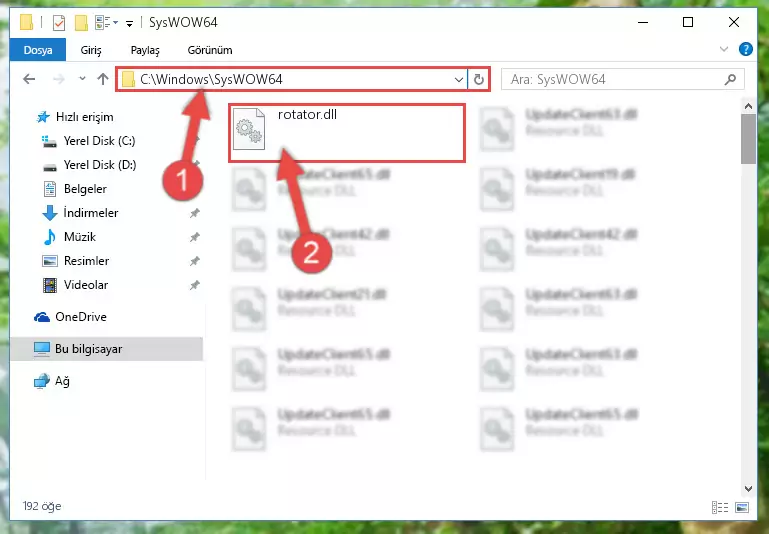Click the rotator.dll gear file icon

click(249, 128)
